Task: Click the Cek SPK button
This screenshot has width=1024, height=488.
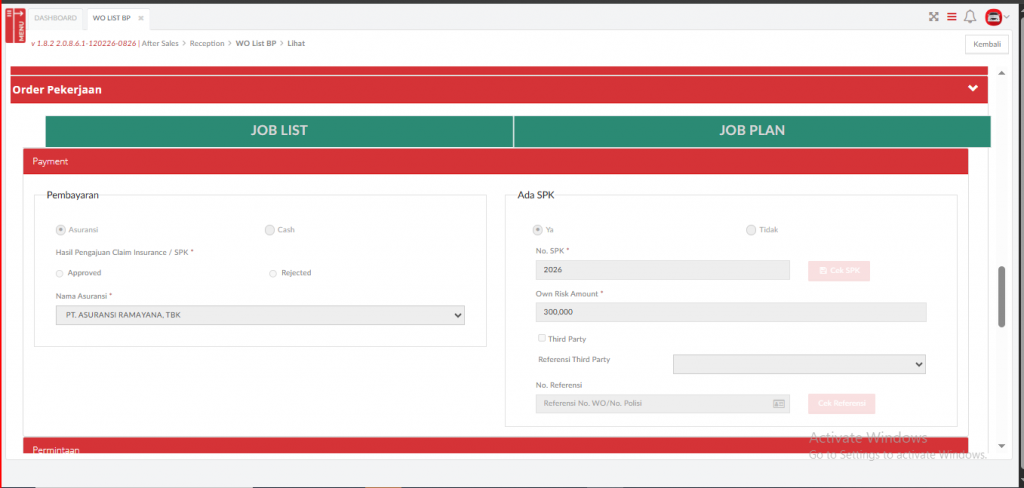Action: [838, 271]
